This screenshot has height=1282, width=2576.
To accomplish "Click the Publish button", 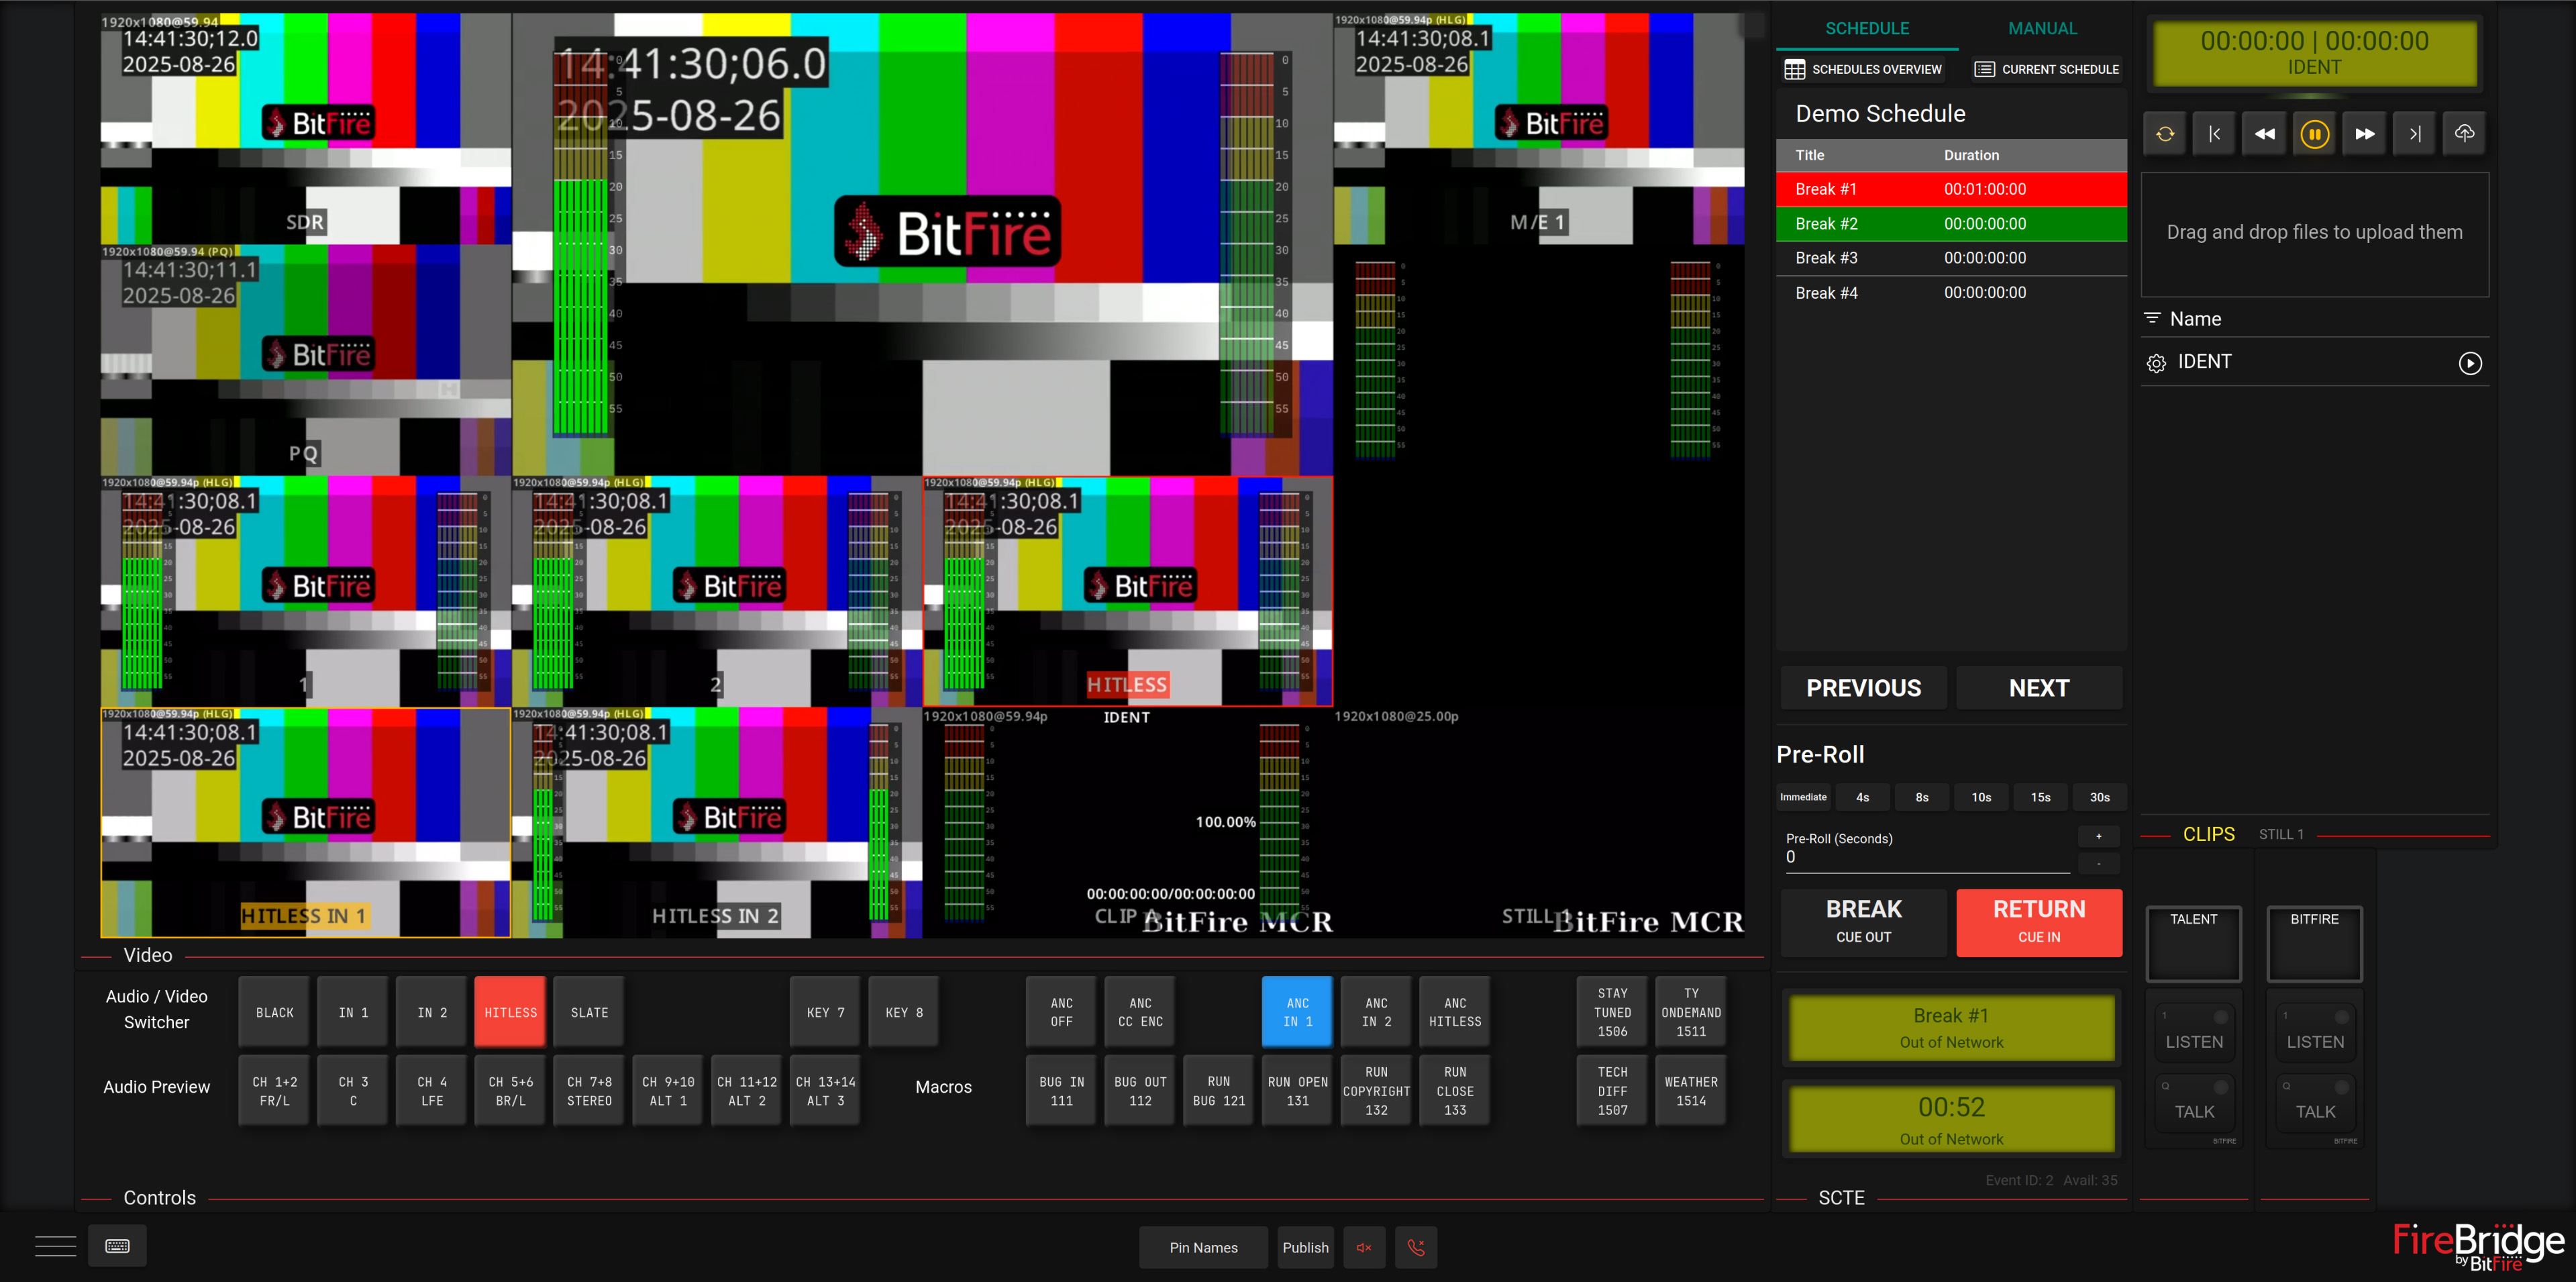I will (x=1305, y=1247).
